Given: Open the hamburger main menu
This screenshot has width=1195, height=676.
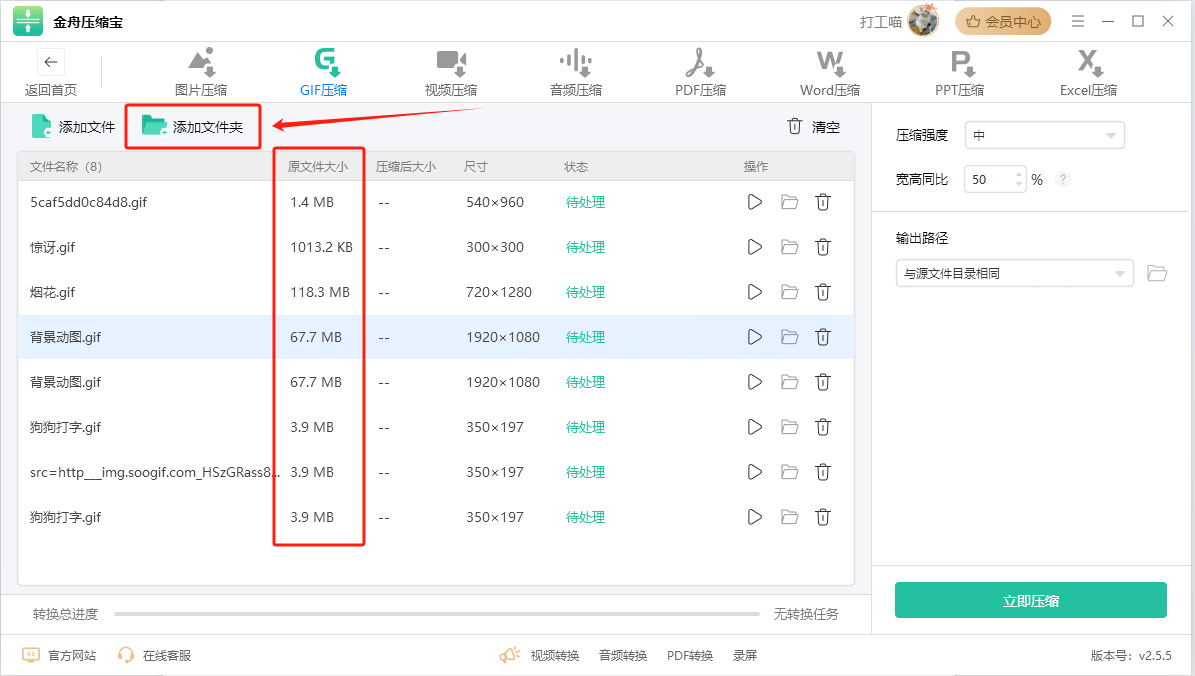Looking at the screenshot, I should [x=1077, y=21].
